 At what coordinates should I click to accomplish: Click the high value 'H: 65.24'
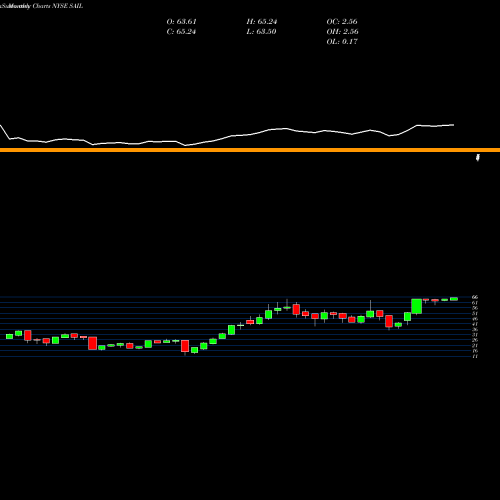click(x=262, y=22)
